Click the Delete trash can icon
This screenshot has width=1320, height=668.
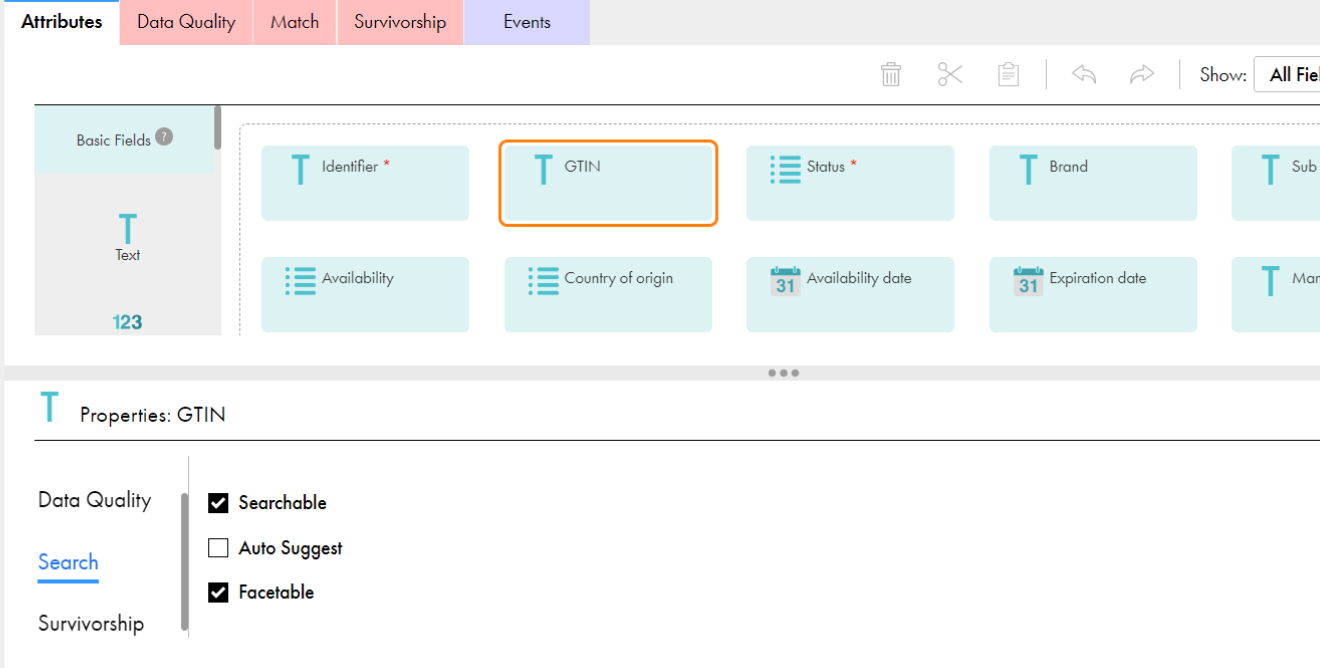point(891,74)
